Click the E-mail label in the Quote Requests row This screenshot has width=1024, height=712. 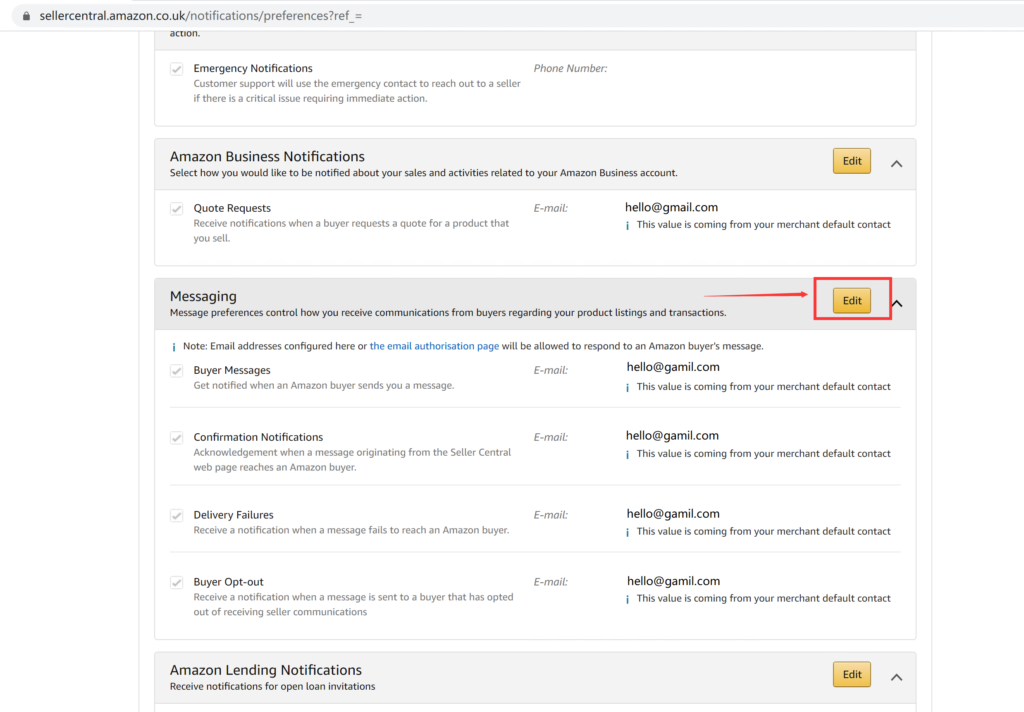tap(551, 208)
